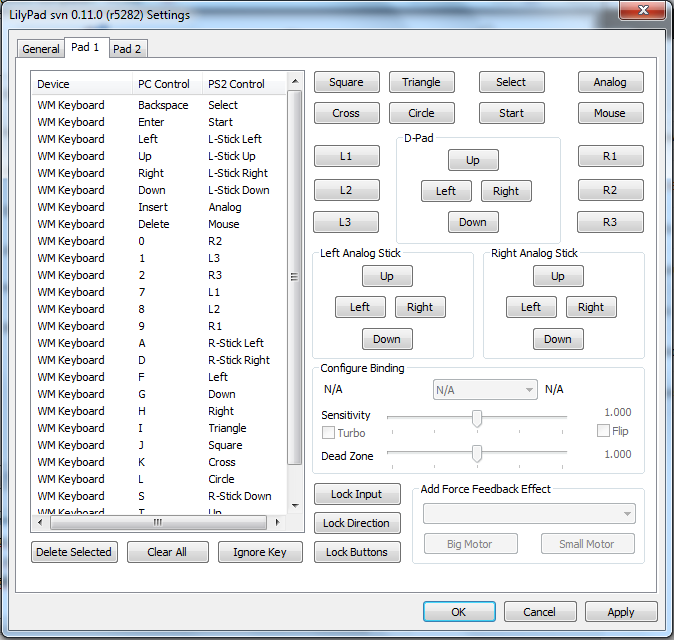Click the Clear All button

click(168, 552)
